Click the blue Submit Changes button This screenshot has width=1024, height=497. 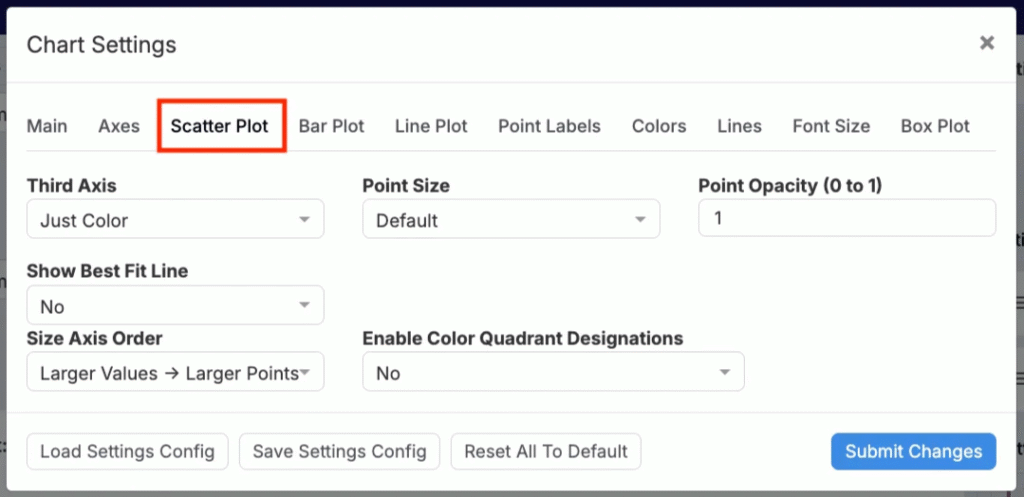(913, 451)
